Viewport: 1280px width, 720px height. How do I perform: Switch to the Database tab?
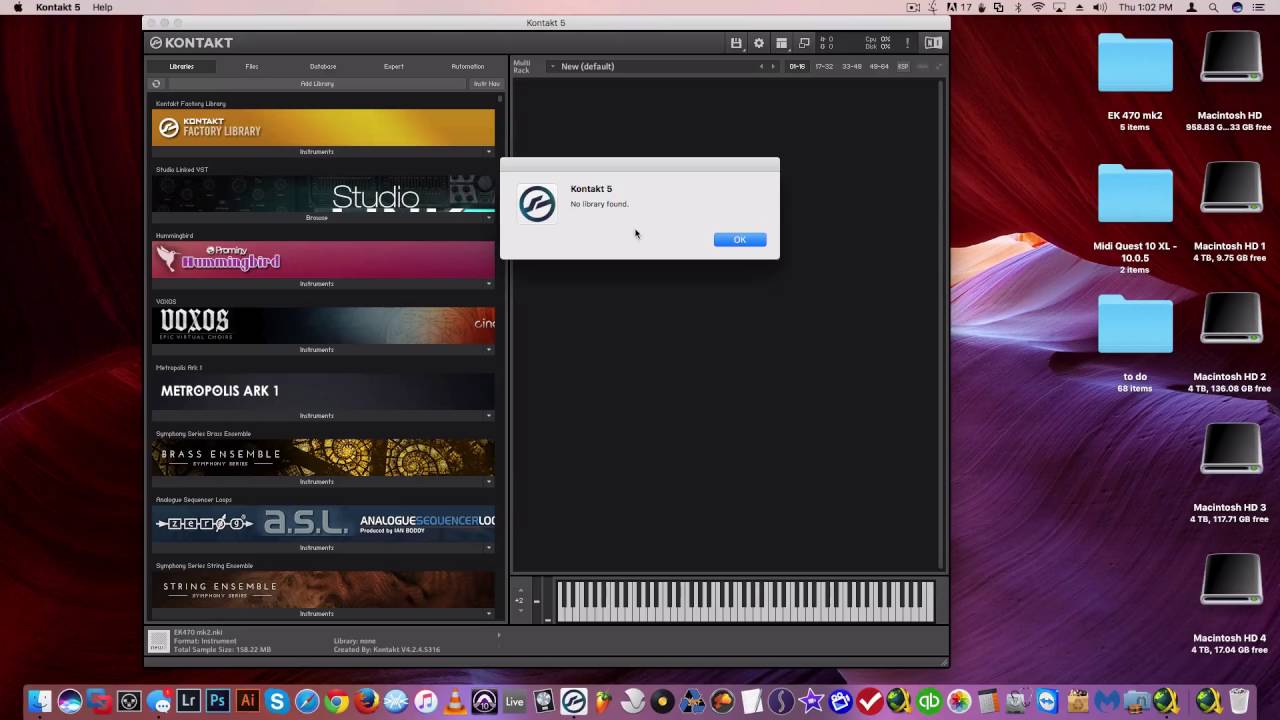322,66
